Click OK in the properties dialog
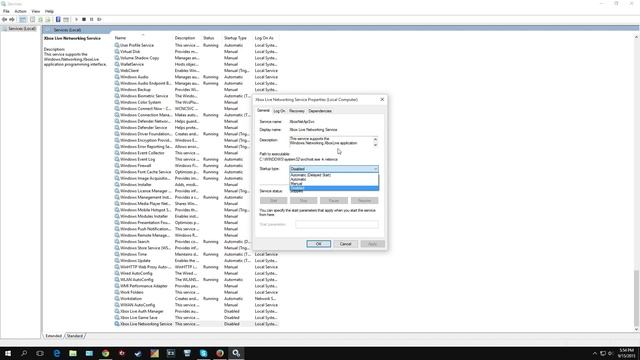The width and height of the screenshot is (640, 360). (318, 244)
